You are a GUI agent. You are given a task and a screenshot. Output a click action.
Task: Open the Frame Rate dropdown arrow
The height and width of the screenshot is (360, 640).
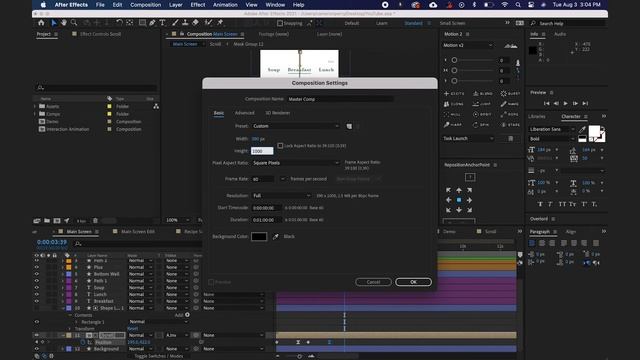pos(282,179)
